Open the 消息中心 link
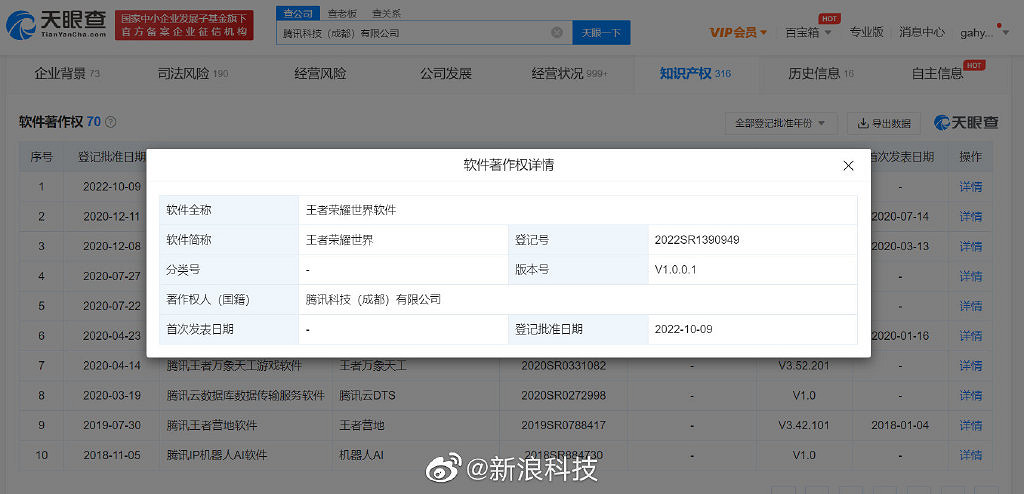 [921, 31]
